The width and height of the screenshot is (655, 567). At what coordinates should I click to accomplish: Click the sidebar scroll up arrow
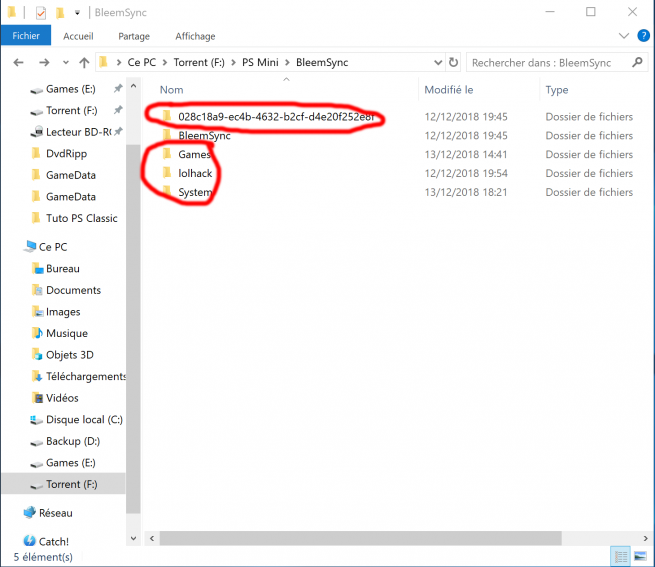click(x=133, y=86)
